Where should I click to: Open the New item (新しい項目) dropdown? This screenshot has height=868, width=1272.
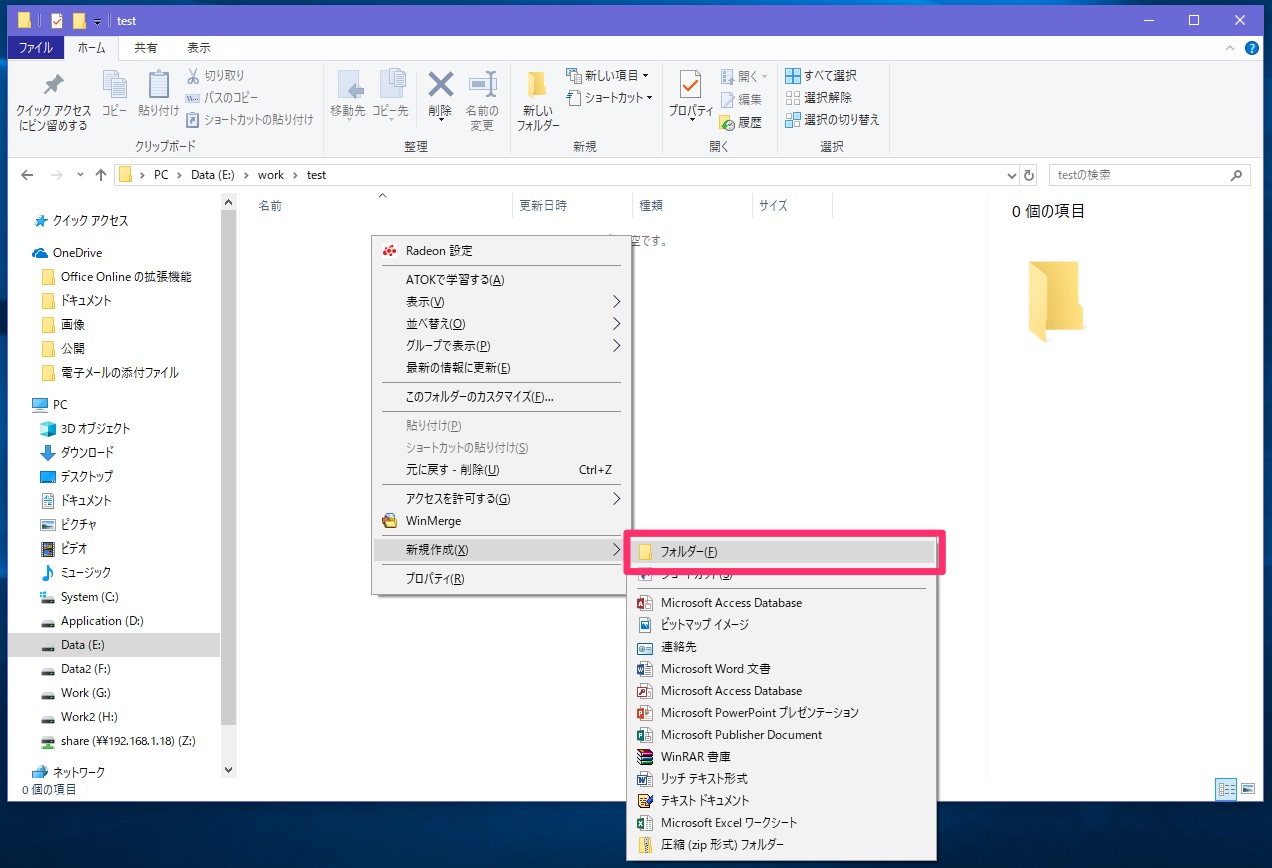pyautogui.click(x=608, y=75)
